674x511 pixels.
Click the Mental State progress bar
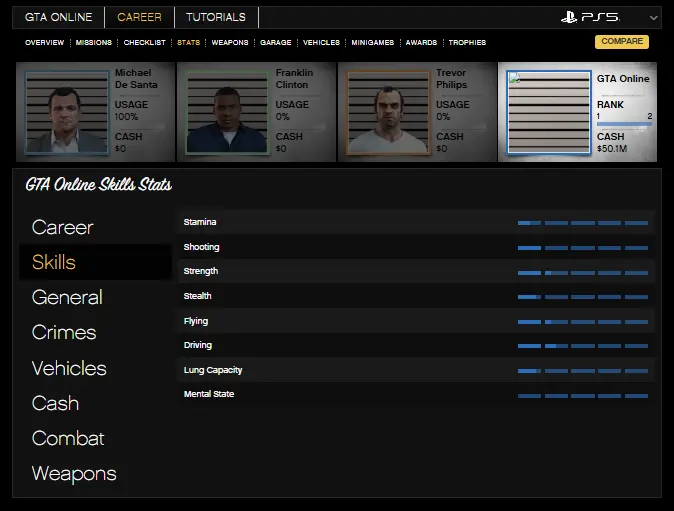[583, 395]
